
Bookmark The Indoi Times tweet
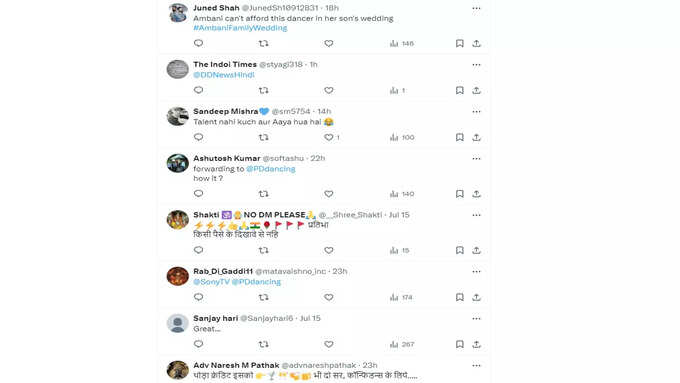tap(460, 90)
